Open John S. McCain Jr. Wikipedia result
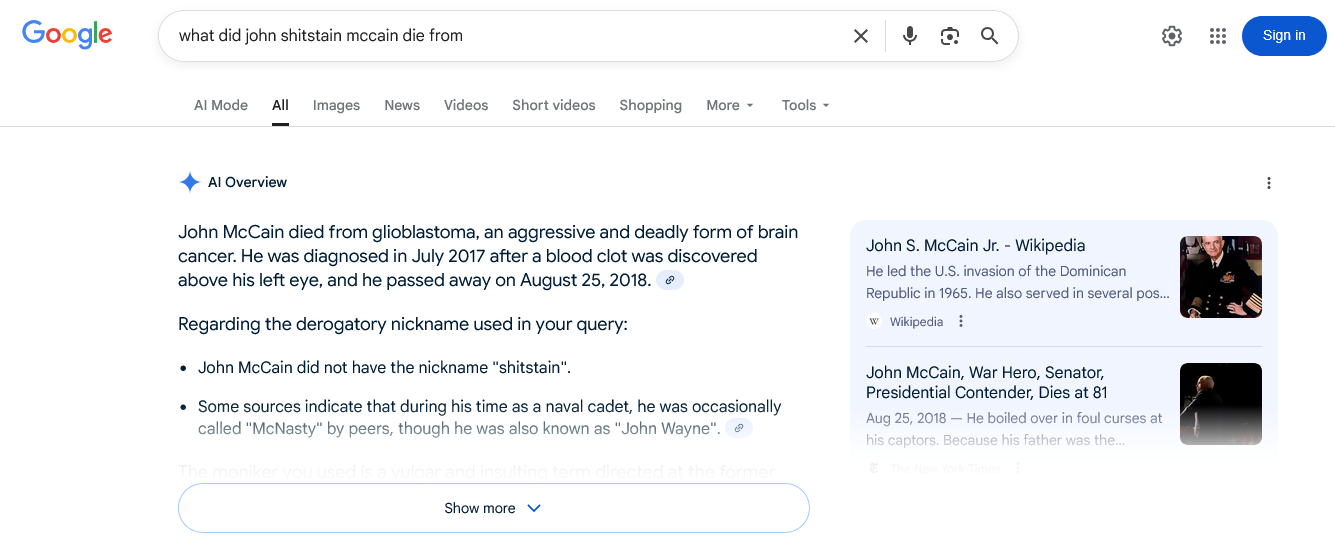 point(975,246)
